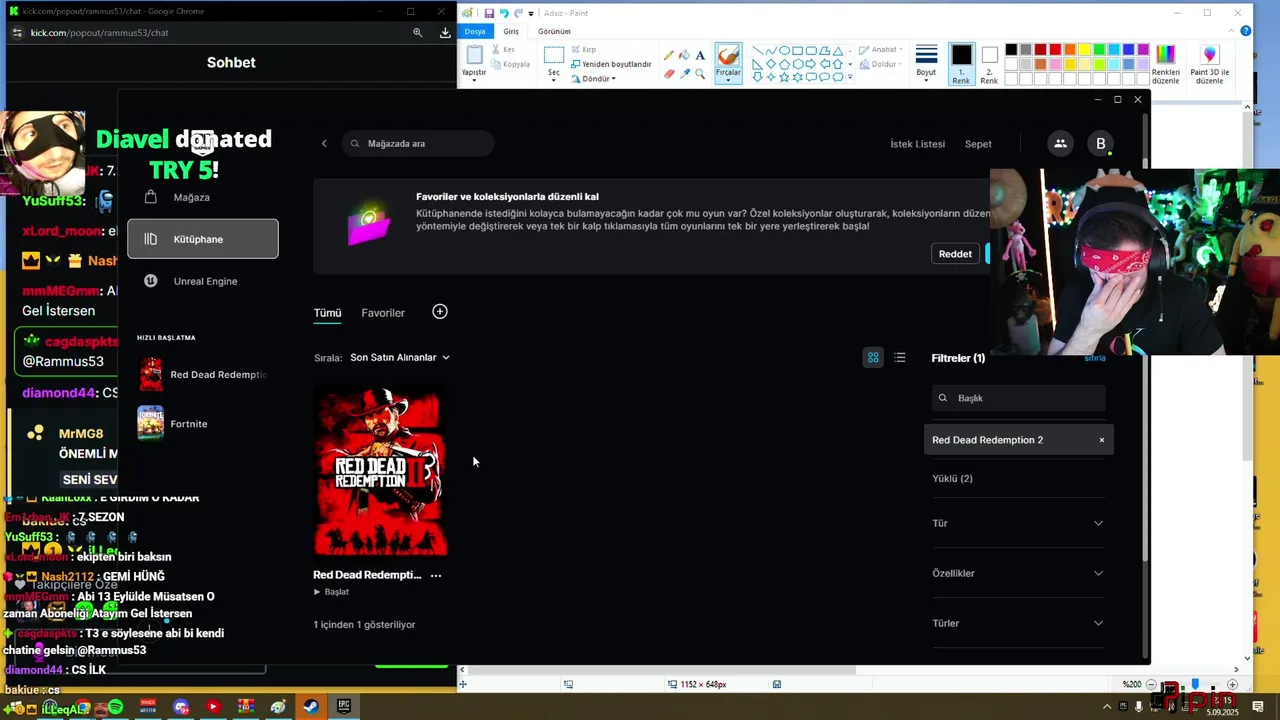Open the Sepet cart link
1280x720 pixels.
point(978,144)
